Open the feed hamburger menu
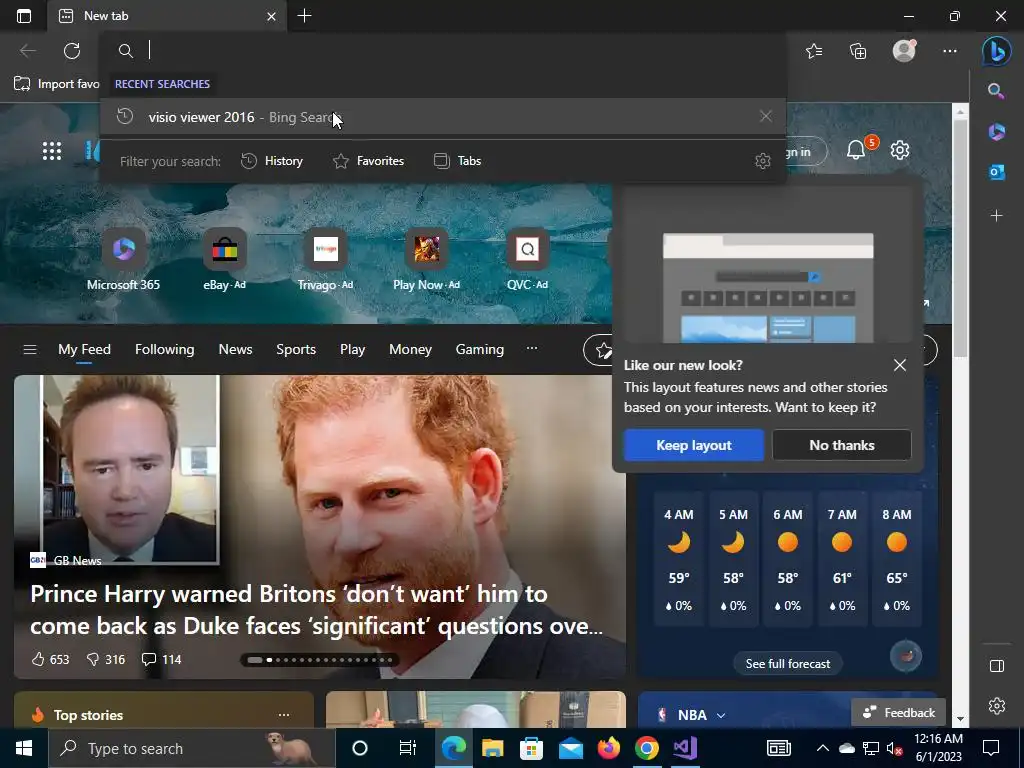 [x=29, y=349]
